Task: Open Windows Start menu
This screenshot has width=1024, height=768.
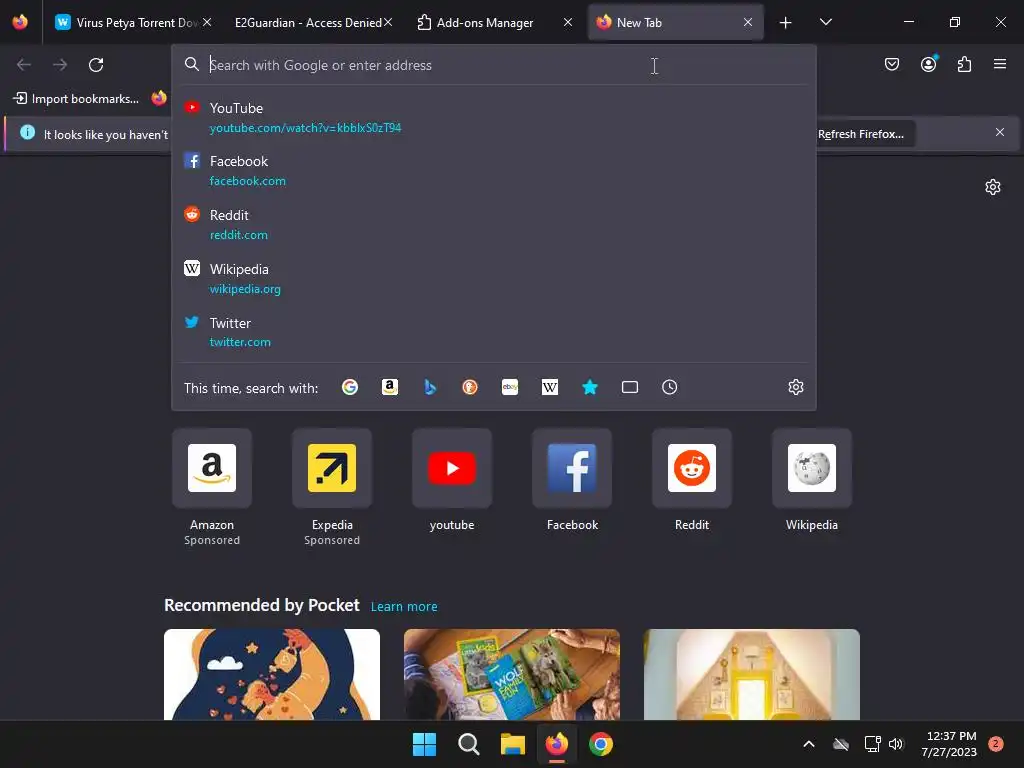Action: [x=424, y=744]
